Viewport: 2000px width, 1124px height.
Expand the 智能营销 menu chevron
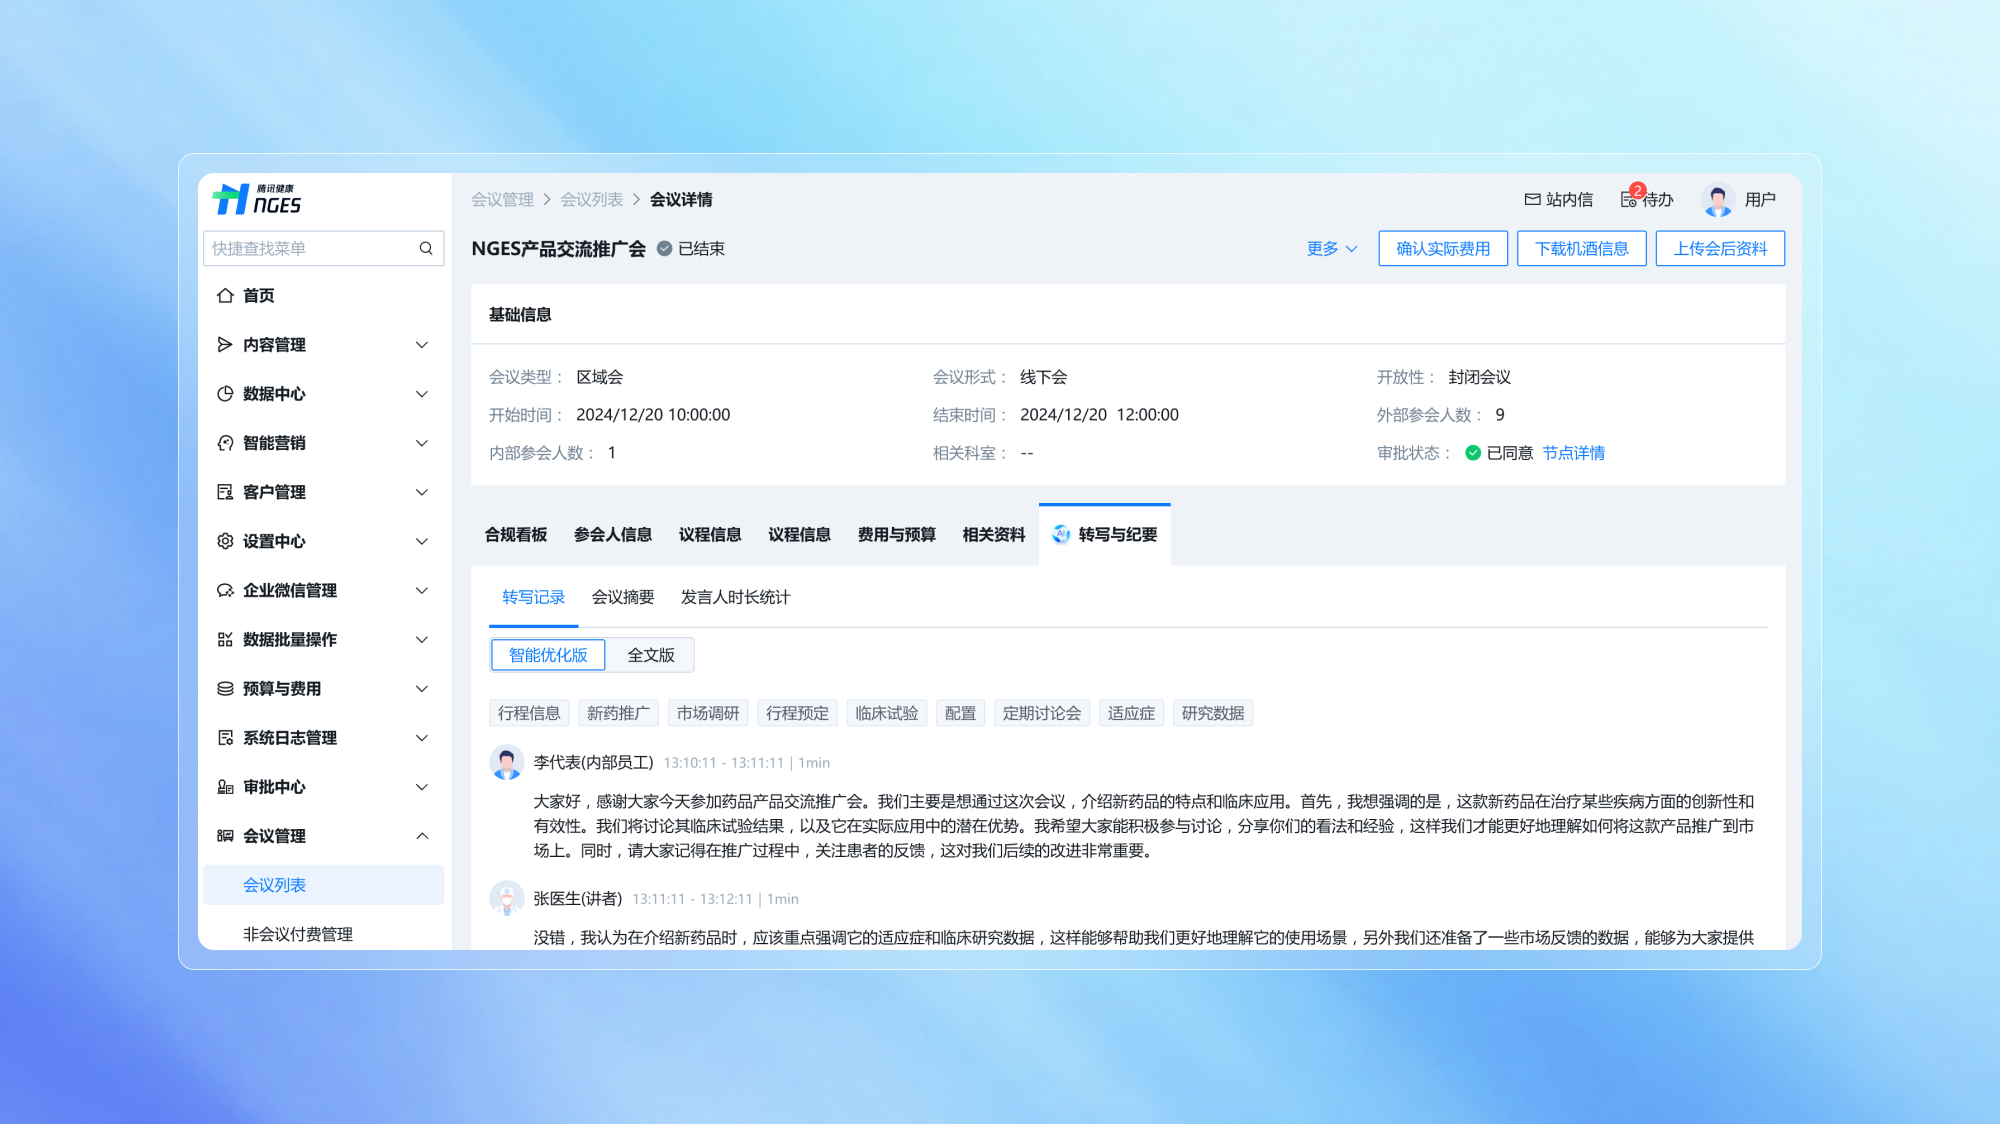421,442
